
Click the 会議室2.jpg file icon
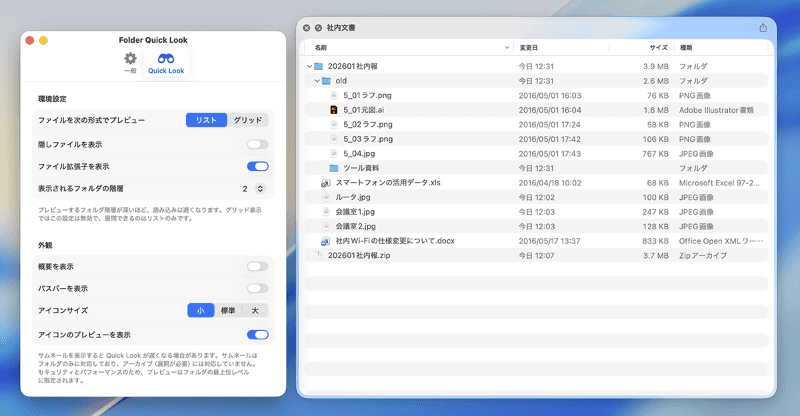coord(326,226)
